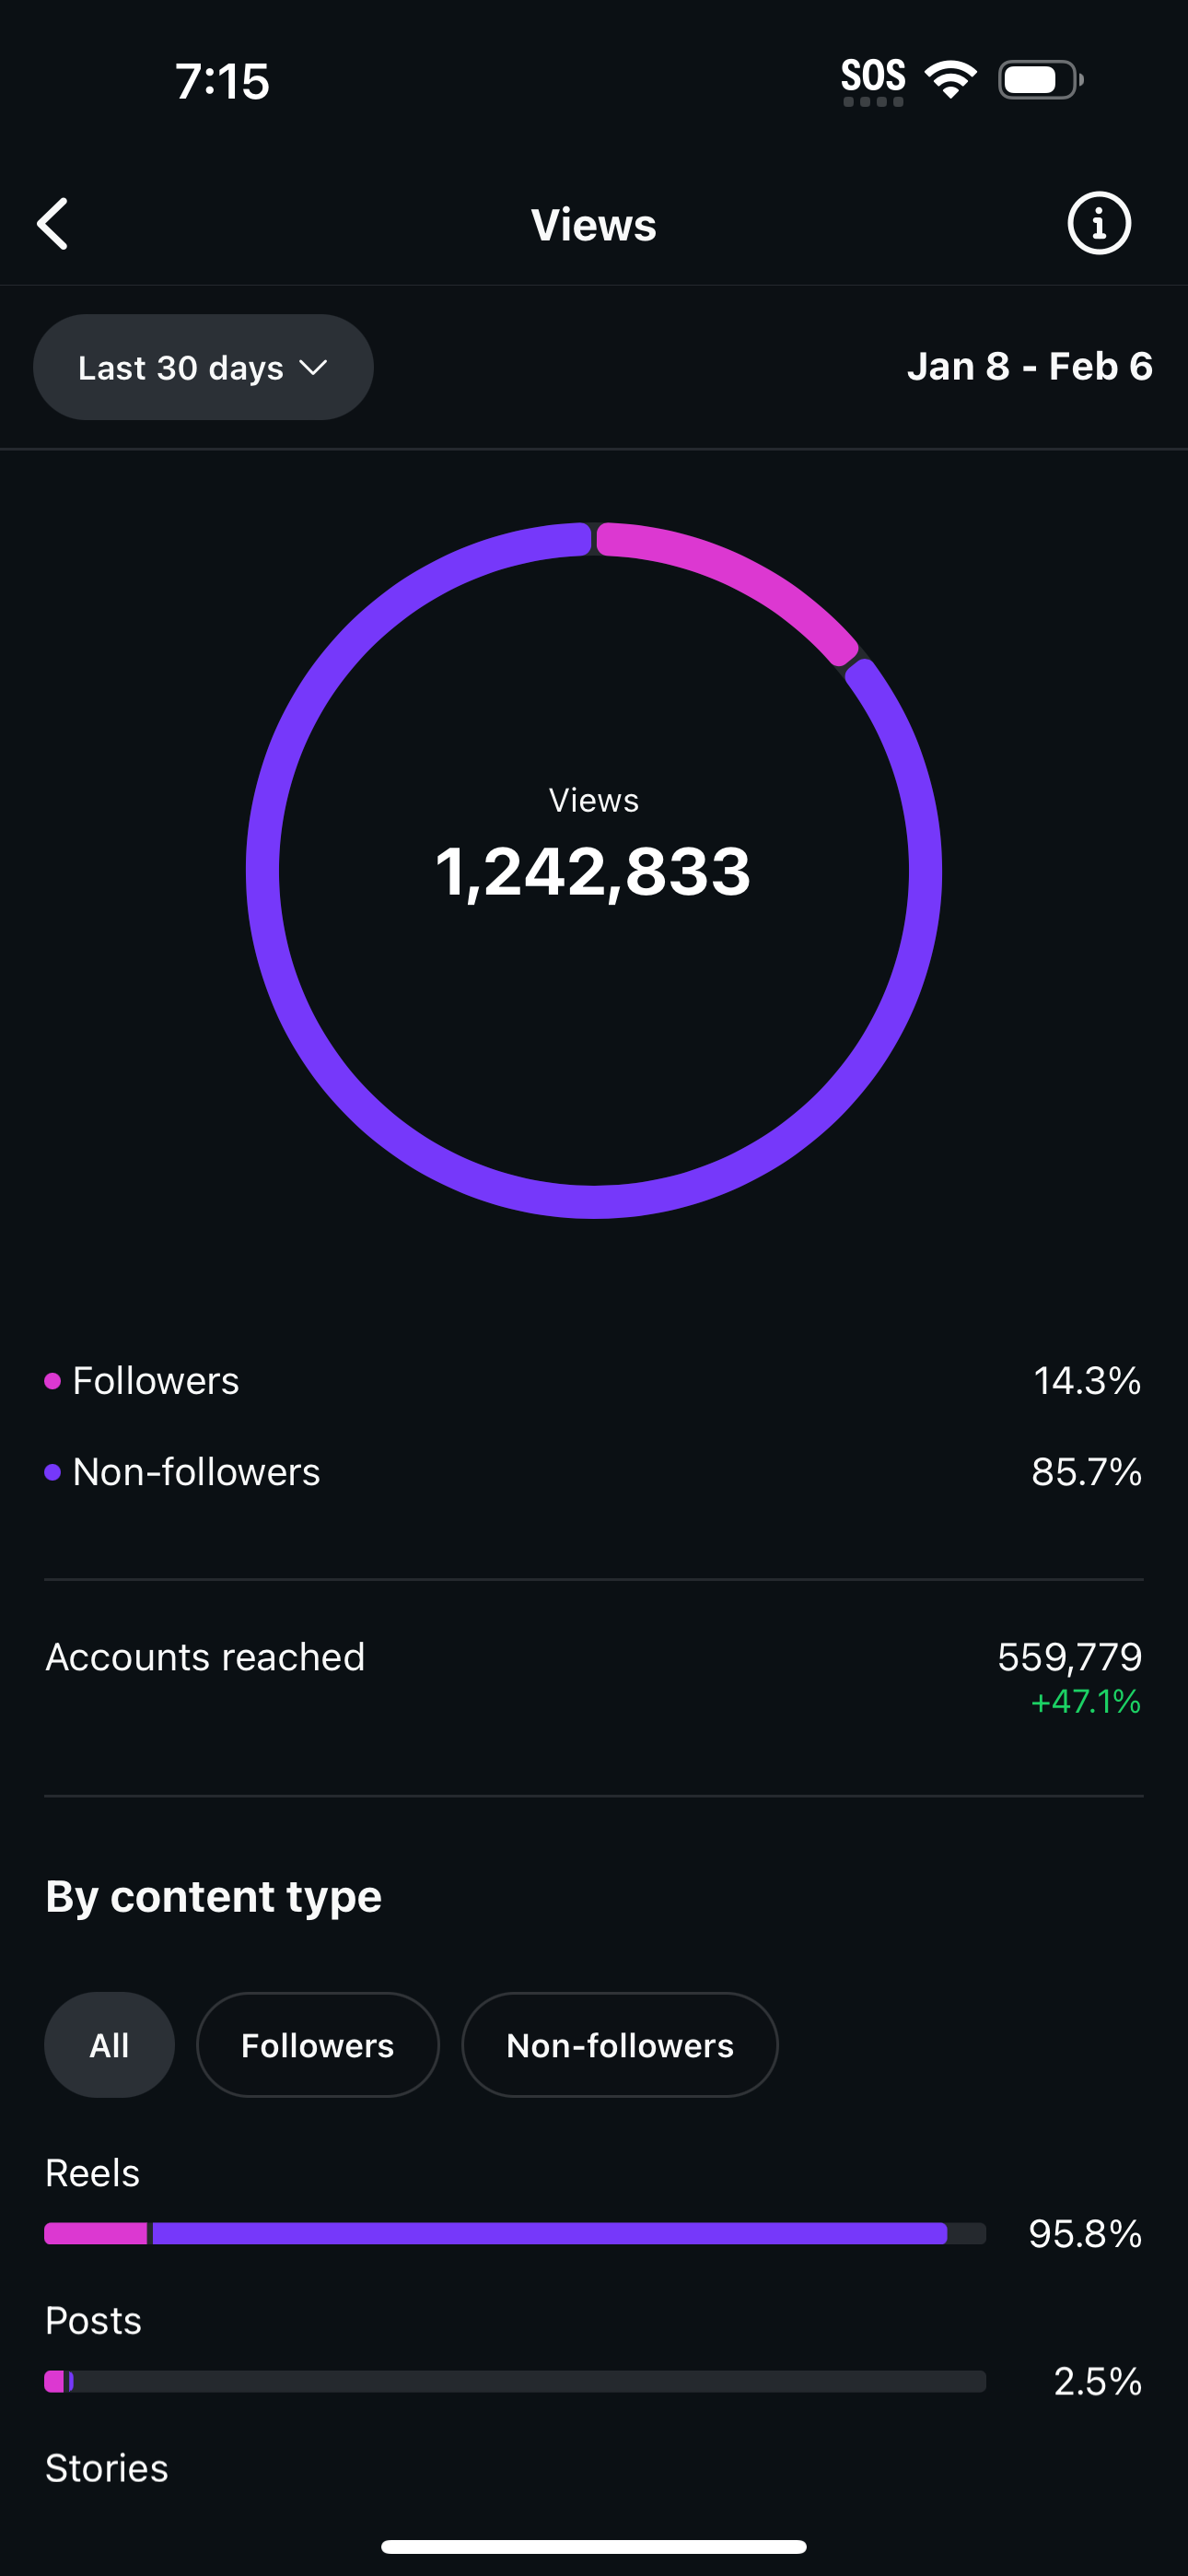Tap the Reels progress bar
1188x2576 pixels.
tap(515, 2233)
